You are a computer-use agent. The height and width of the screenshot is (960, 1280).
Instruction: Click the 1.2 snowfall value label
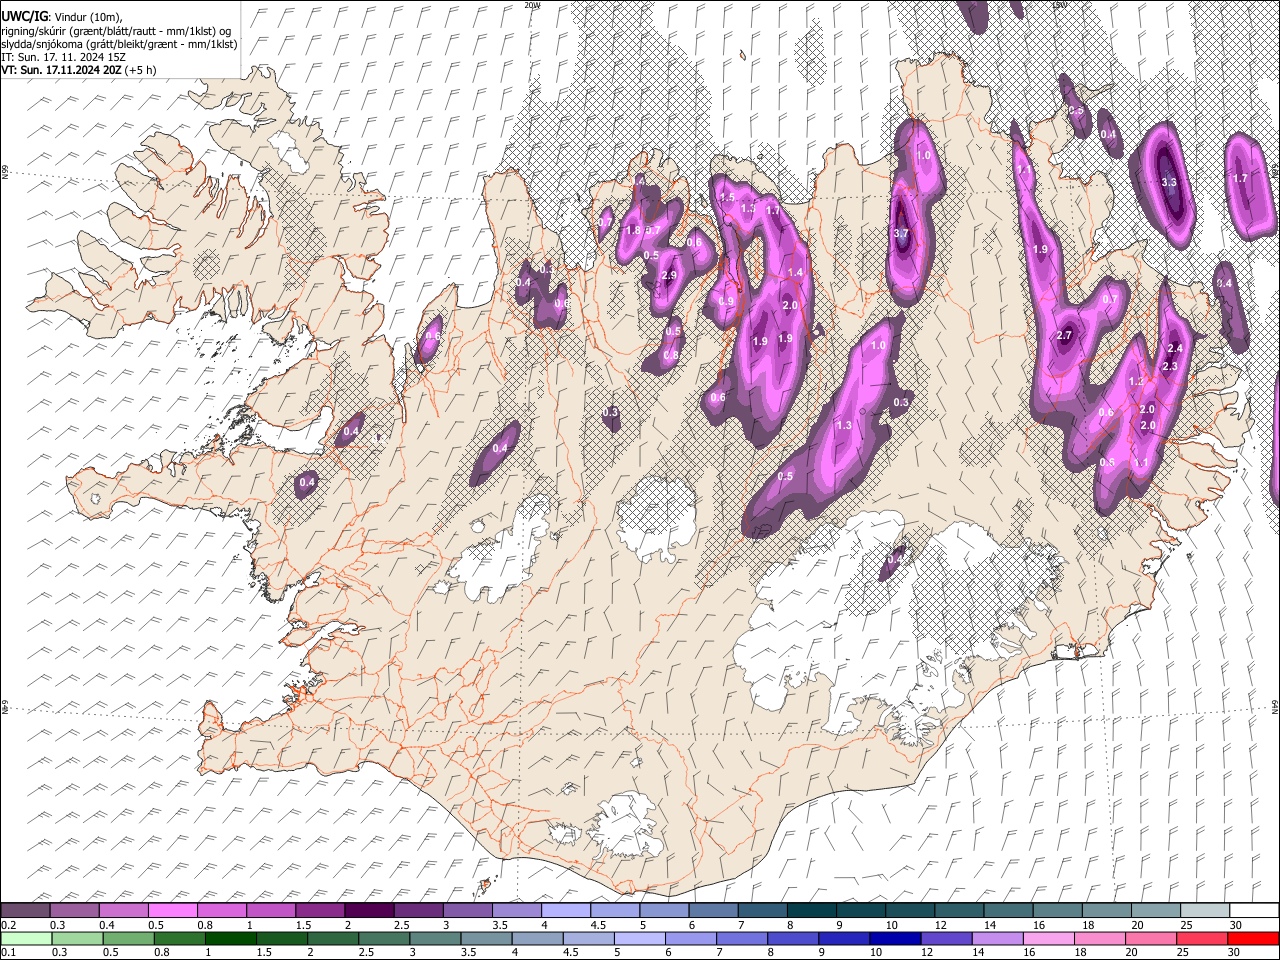click(x=1136, y=382)
